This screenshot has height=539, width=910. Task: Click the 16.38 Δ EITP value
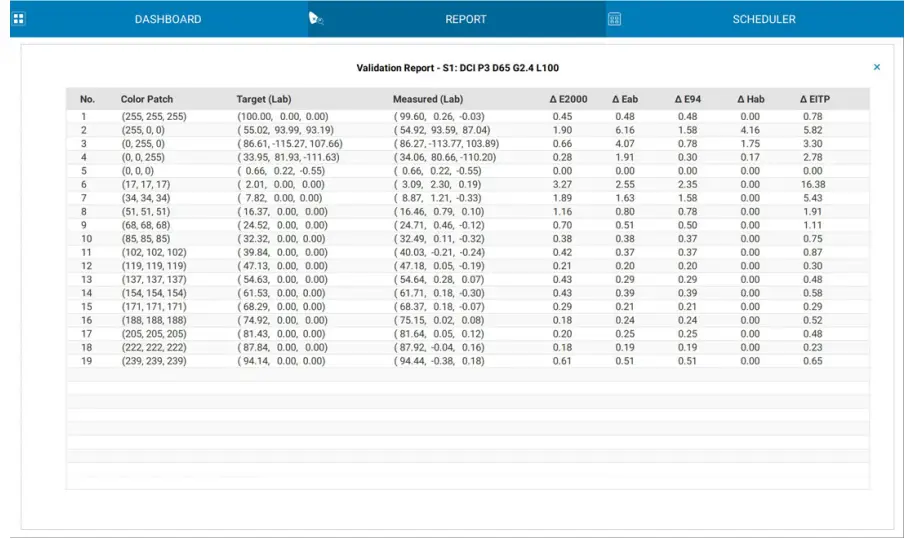(812, 185)
